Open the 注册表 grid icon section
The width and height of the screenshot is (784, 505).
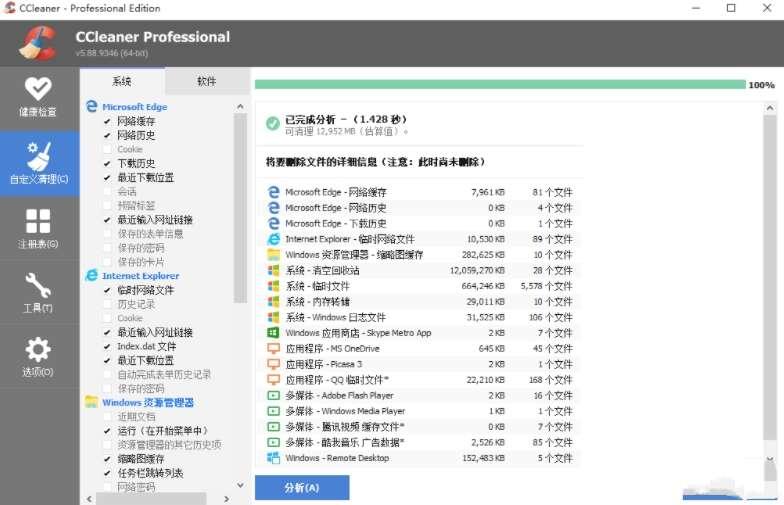pos(38,221)
